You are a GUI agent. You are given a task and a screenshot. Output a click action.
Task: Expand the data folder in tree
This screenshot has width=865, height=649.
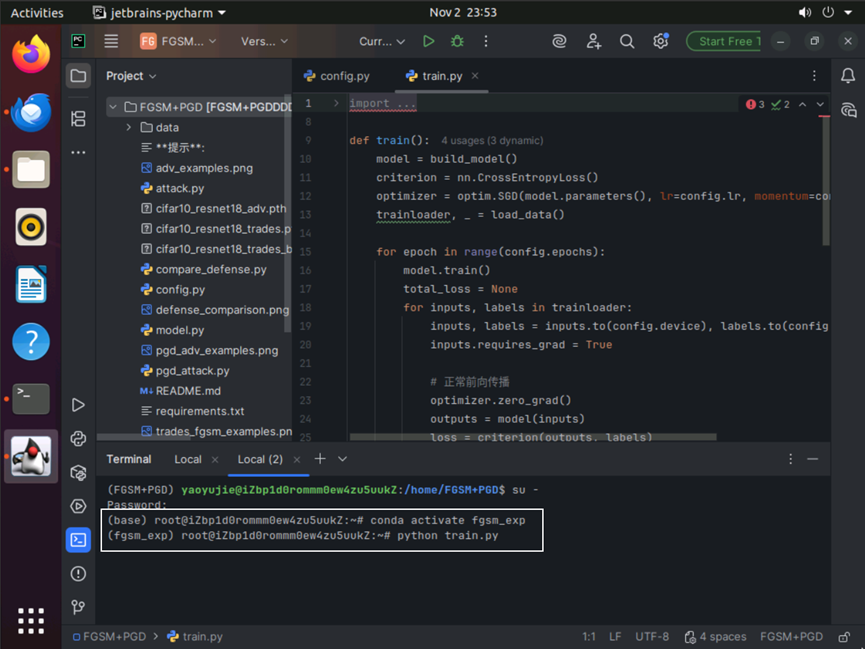(x=129, y=128)
